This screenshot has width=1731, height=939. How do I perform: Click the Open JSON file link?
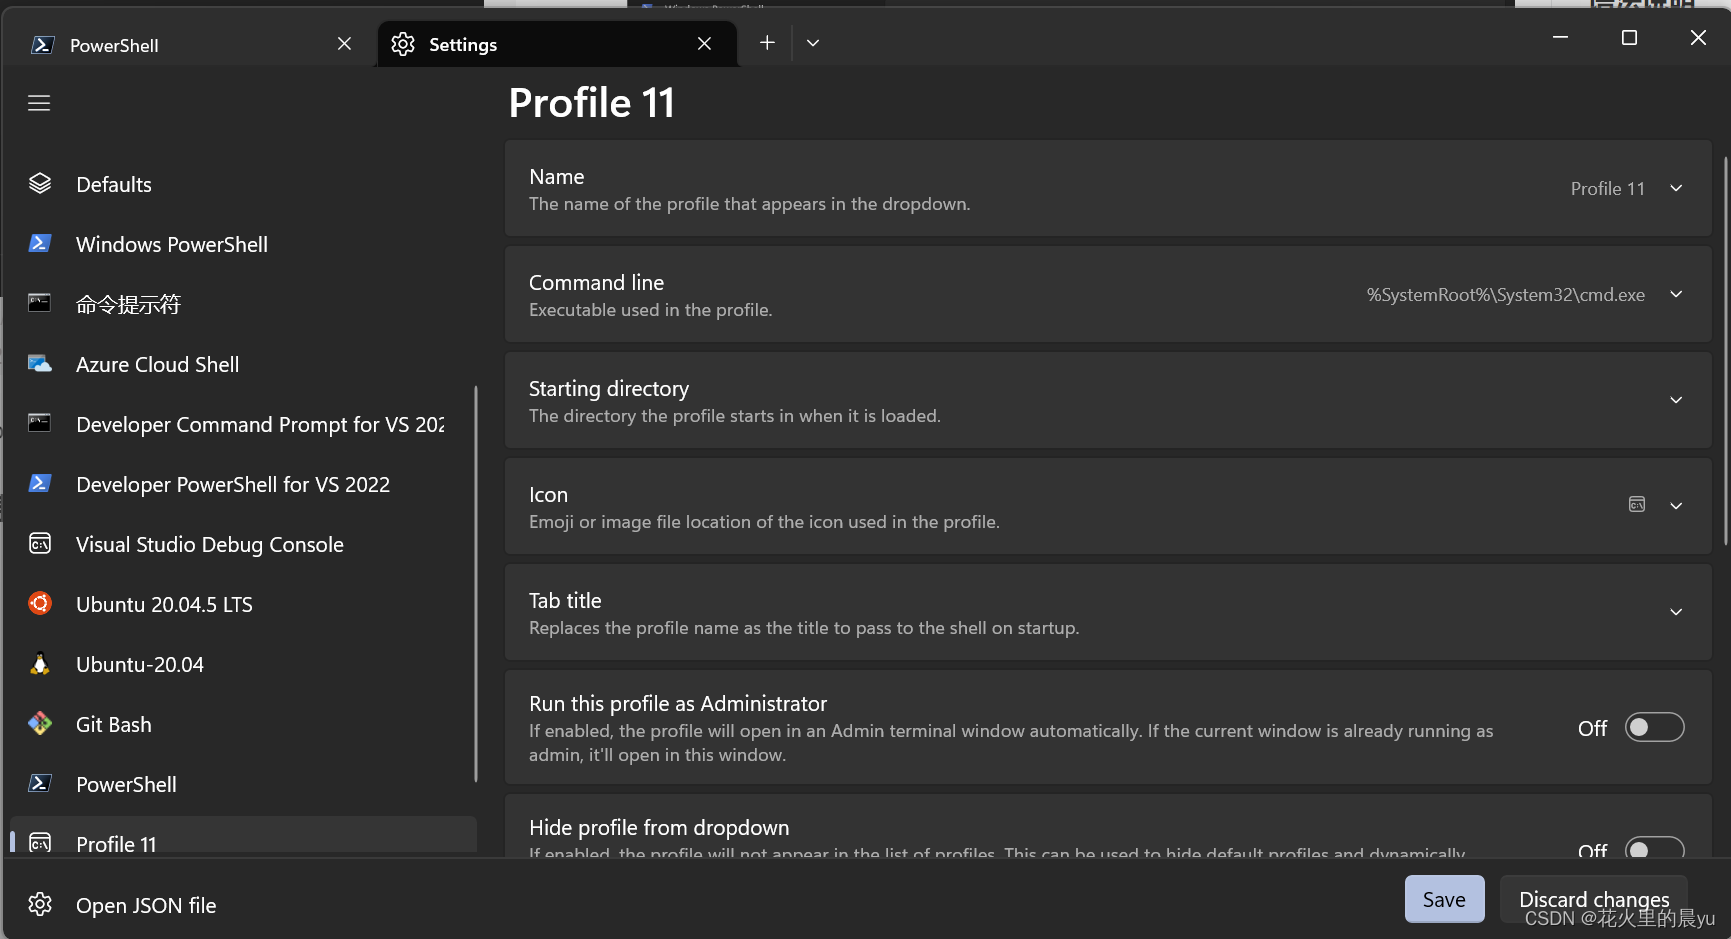pos(146,905)
